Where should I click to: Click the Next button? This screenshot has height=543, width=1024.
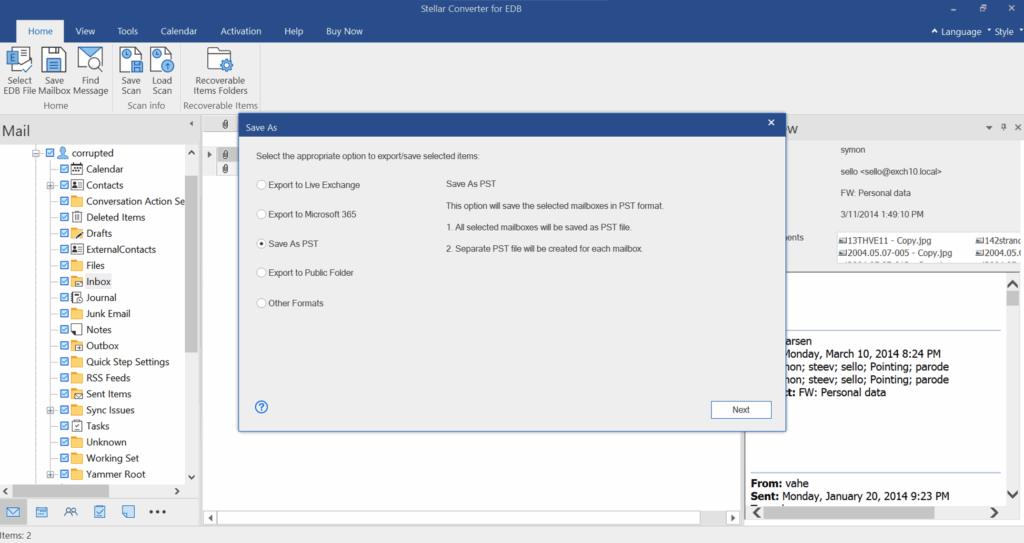(741, 410)
